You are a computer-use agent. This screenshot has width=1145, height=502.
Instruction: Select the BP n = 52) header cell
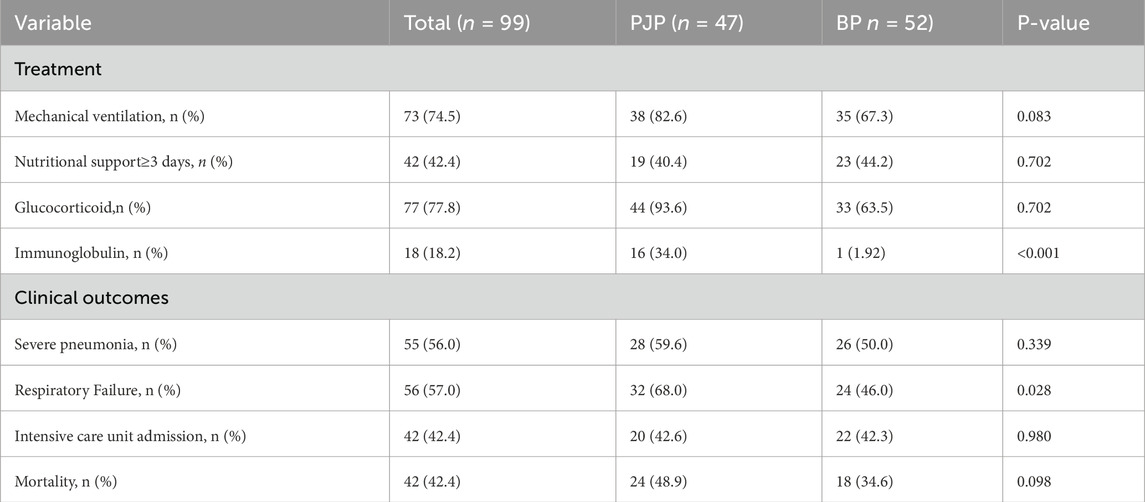click(885, 23)
